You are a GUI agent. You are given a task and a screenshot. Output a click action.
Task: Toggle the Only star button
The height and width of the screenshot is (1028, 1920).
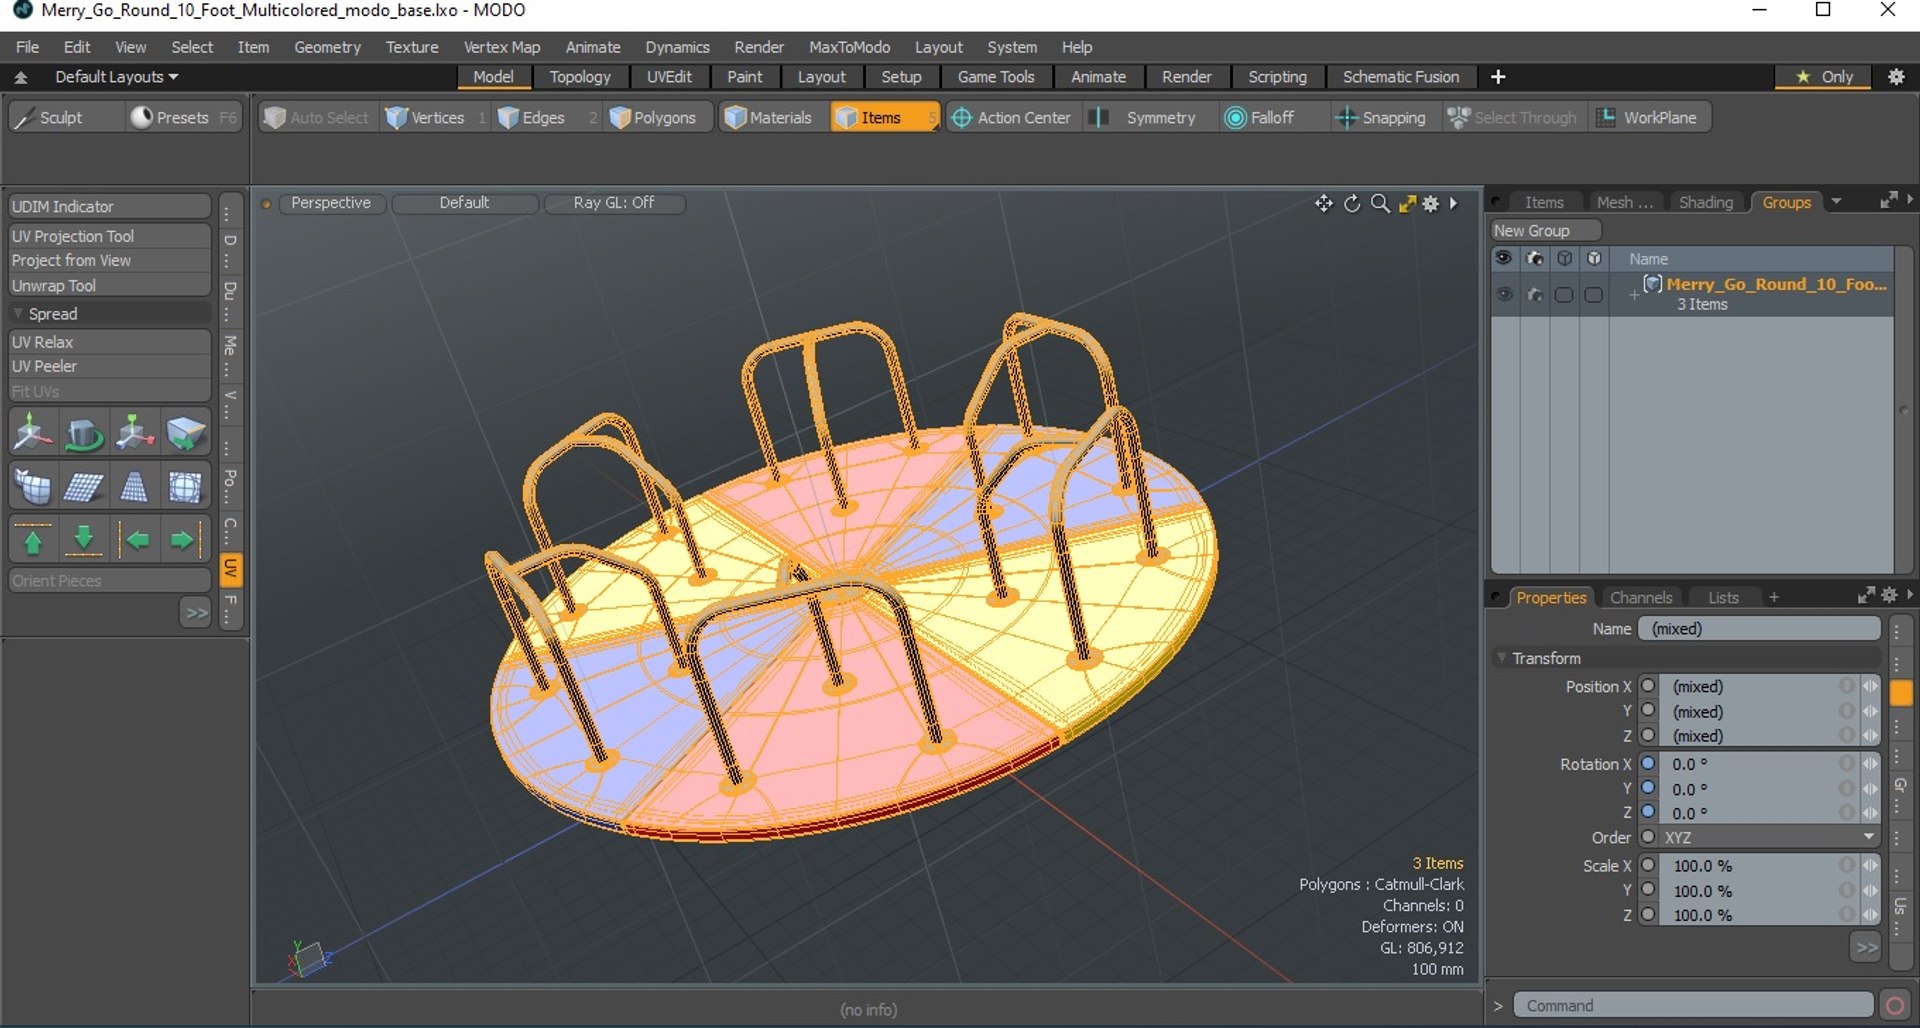(1824, 77)
